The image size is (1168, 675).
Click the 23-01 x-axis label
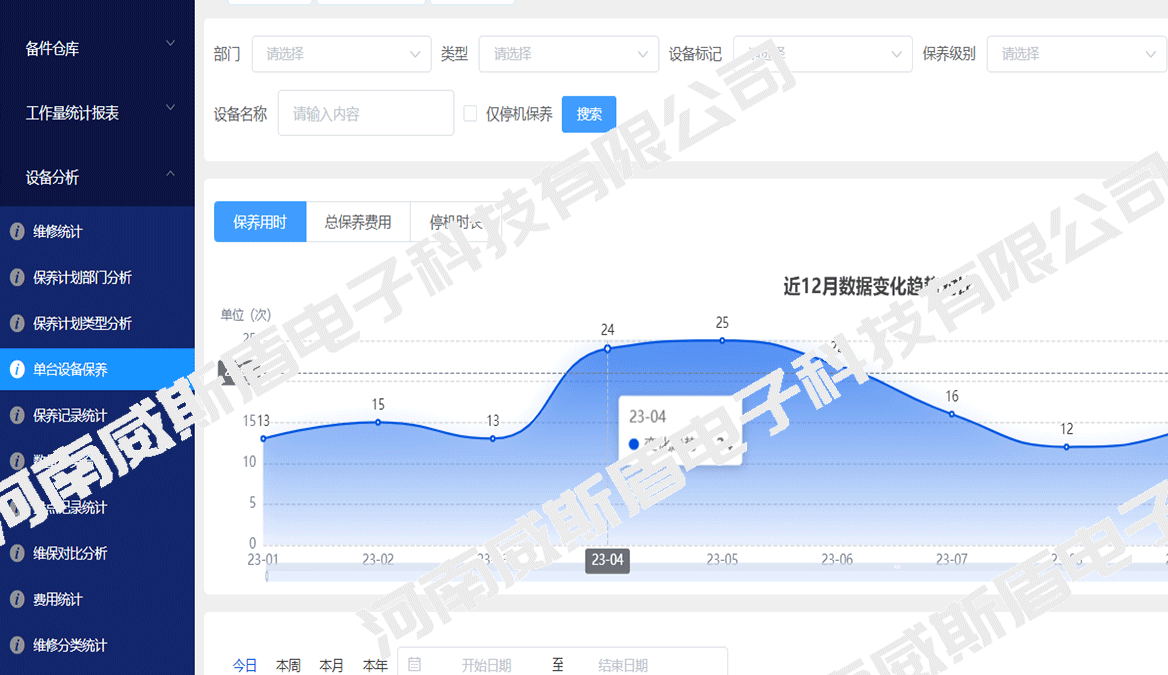[263, 560]
